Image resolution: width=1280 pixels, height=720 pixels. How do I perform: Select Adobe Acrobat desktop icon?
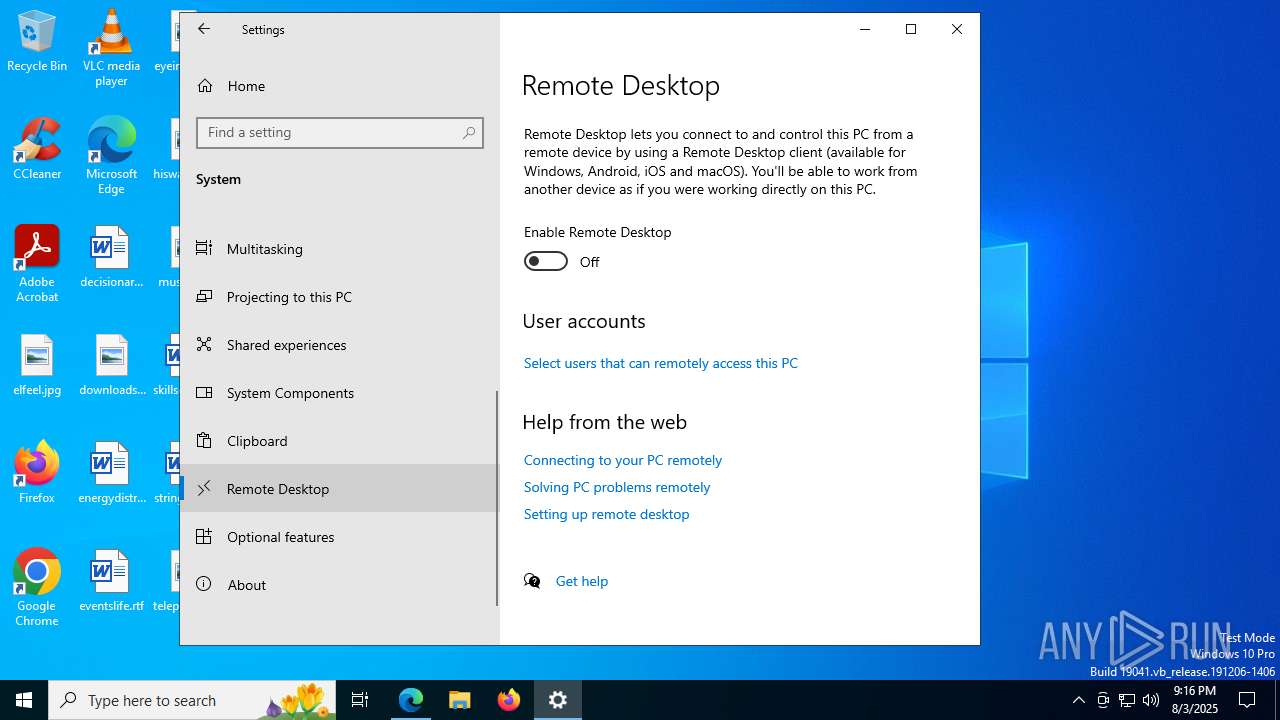click(x=37, y=264)
